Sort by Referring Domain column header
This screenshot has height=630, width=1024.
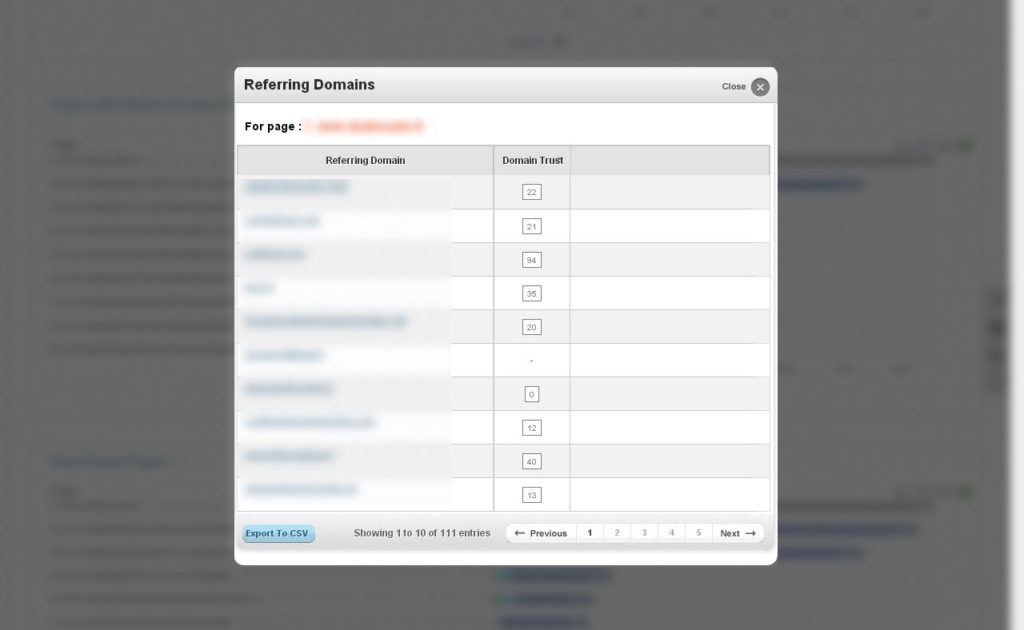365,161
